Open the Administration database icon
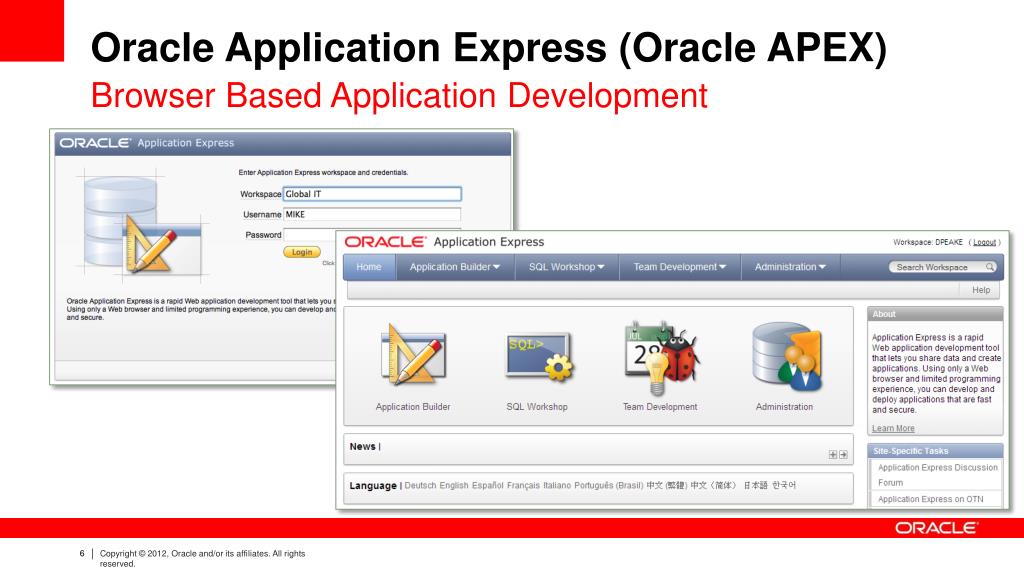Viewport: 1024px width, 576px height. tap(786, 357)
